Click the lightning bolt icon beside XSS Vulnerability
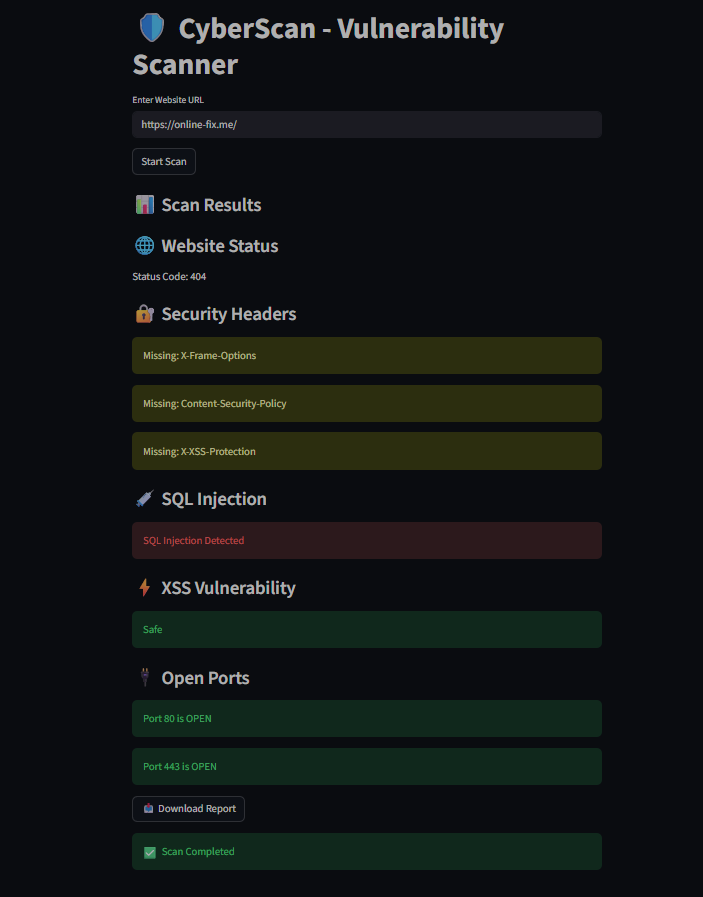Image resolution: width=703 pixels, height=897 pixels. 144,588
